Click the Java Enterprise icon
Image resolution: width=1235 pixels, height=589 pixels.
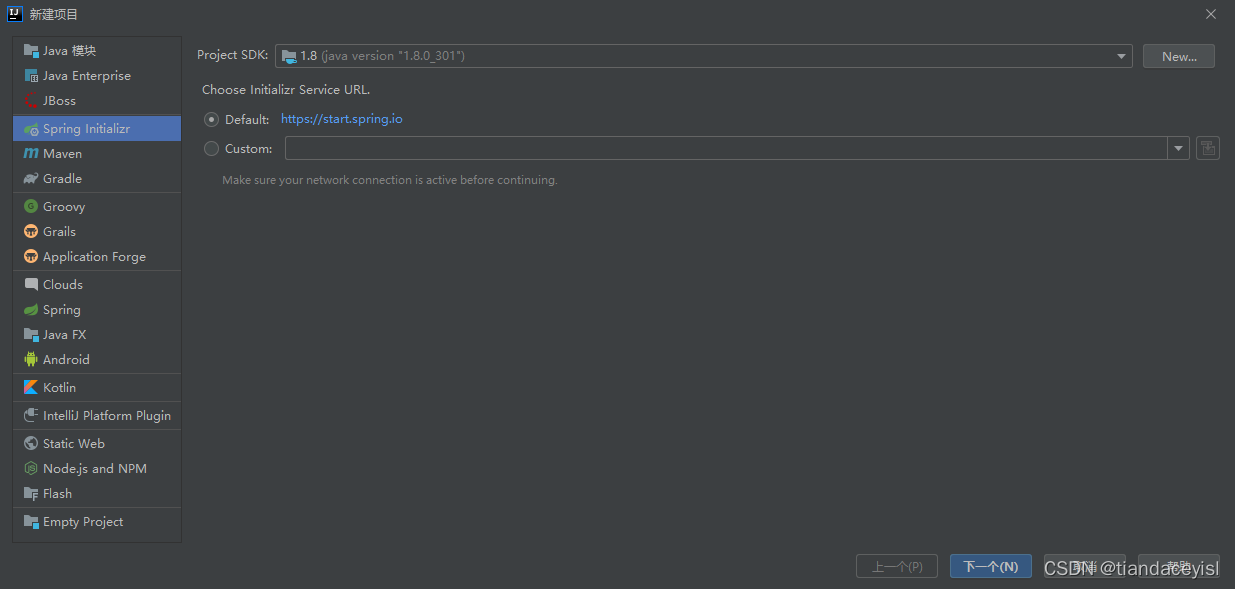pos(31,76)
